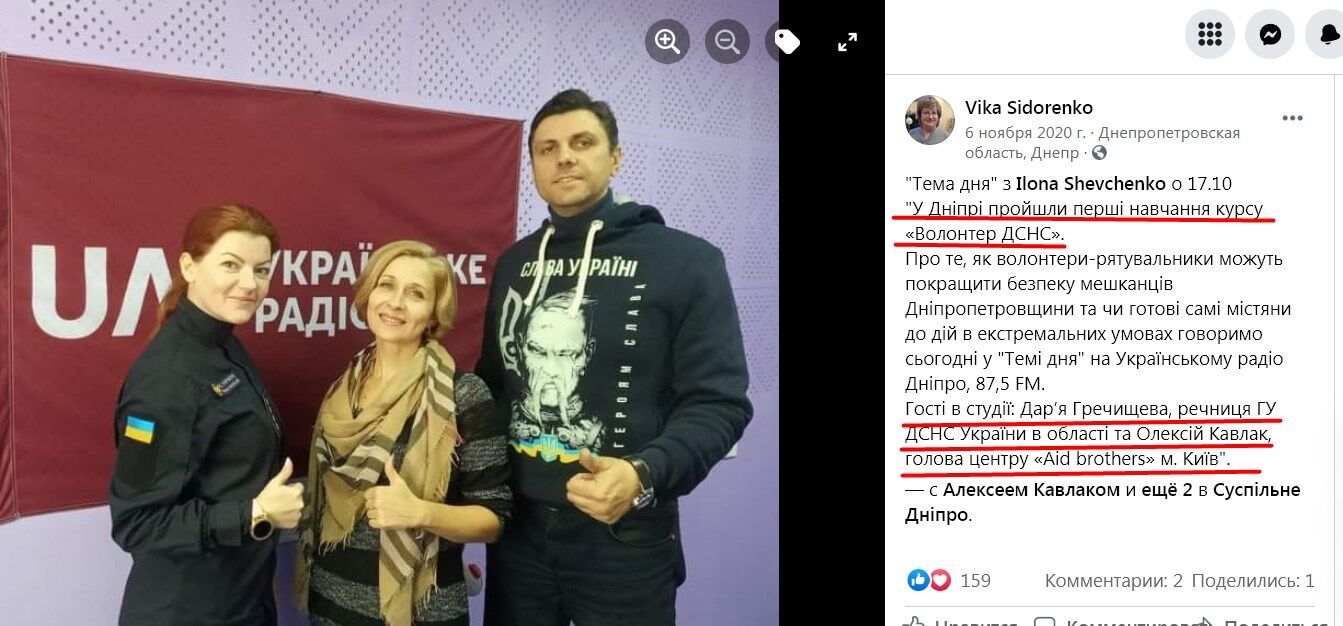Zoom in on the photo

tap(667, 41)
